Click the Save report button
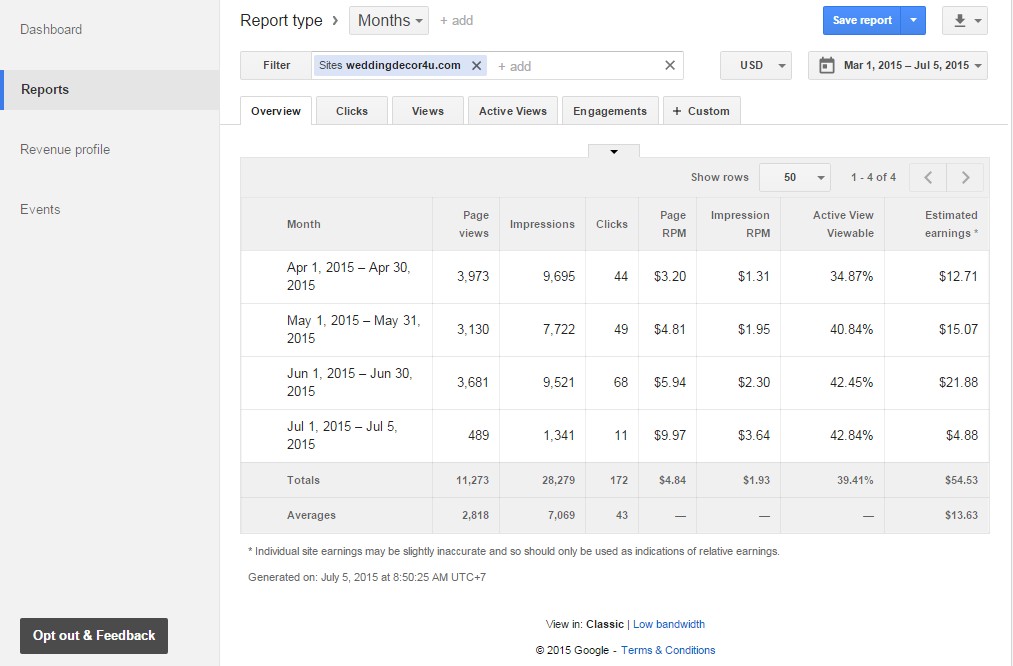This screenshot has height=666, width=1013. click(862, 20)
